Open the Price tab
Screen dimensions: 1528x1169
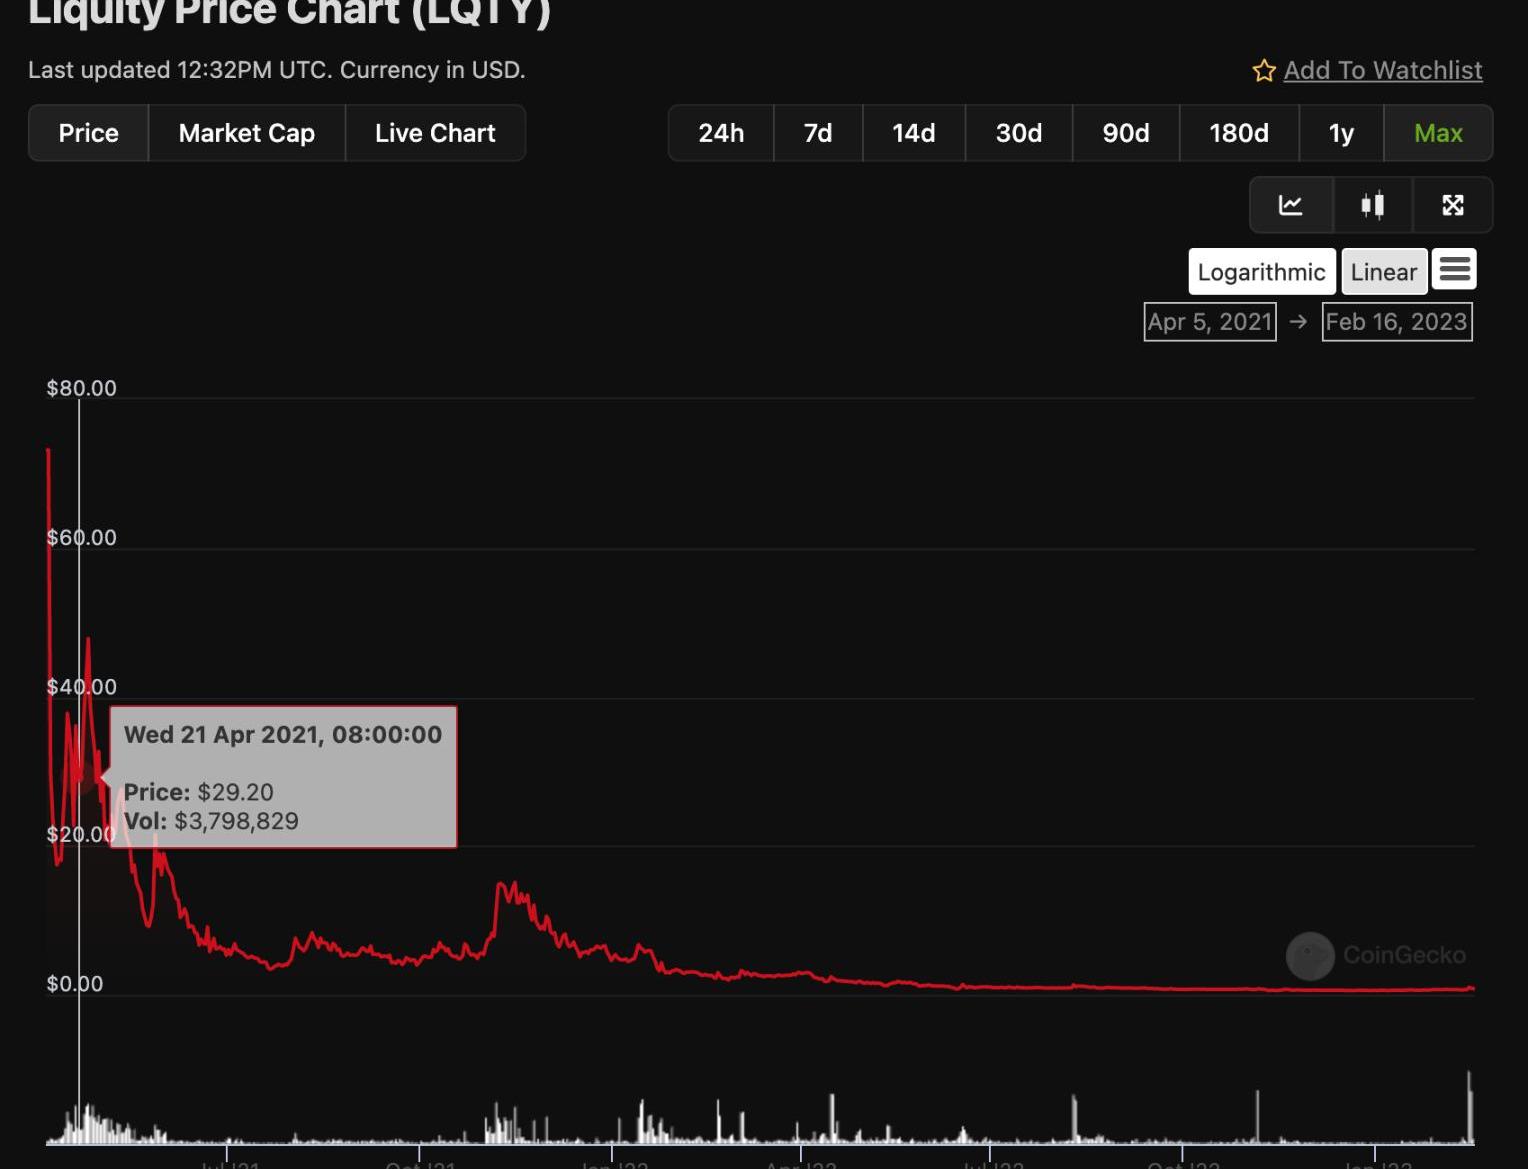88,133
